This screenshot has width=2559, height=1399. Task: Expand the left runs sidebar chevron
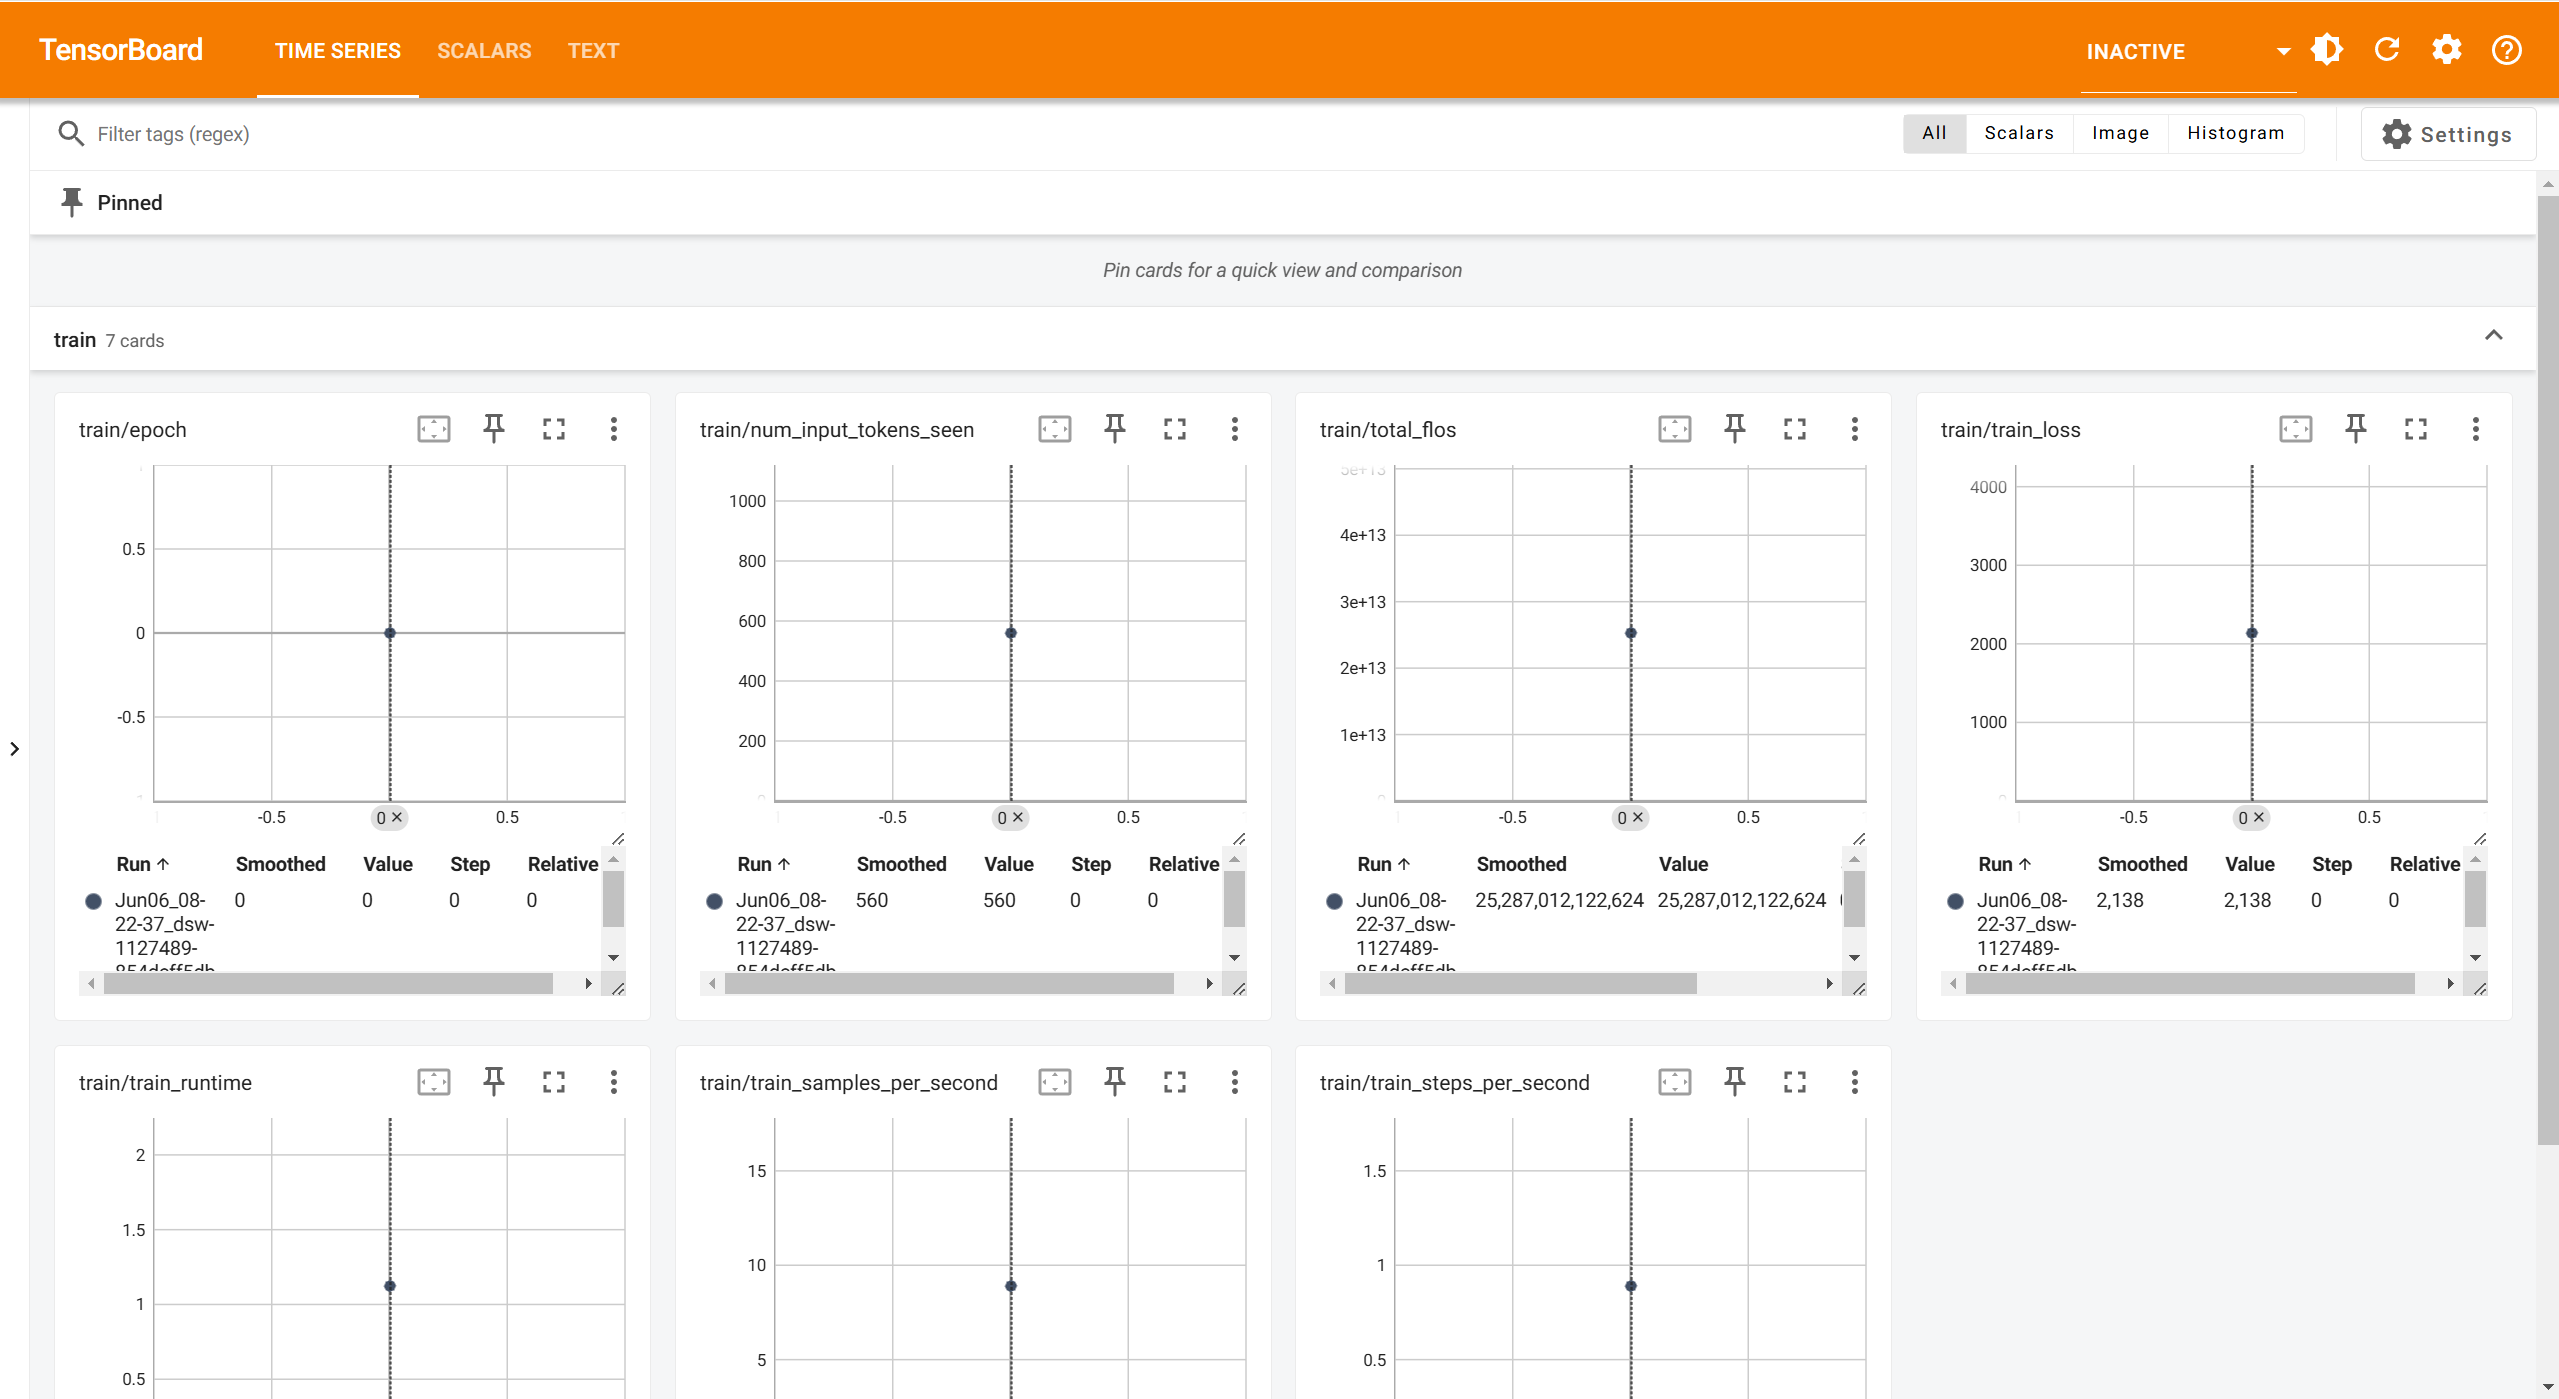pos(14,749)
